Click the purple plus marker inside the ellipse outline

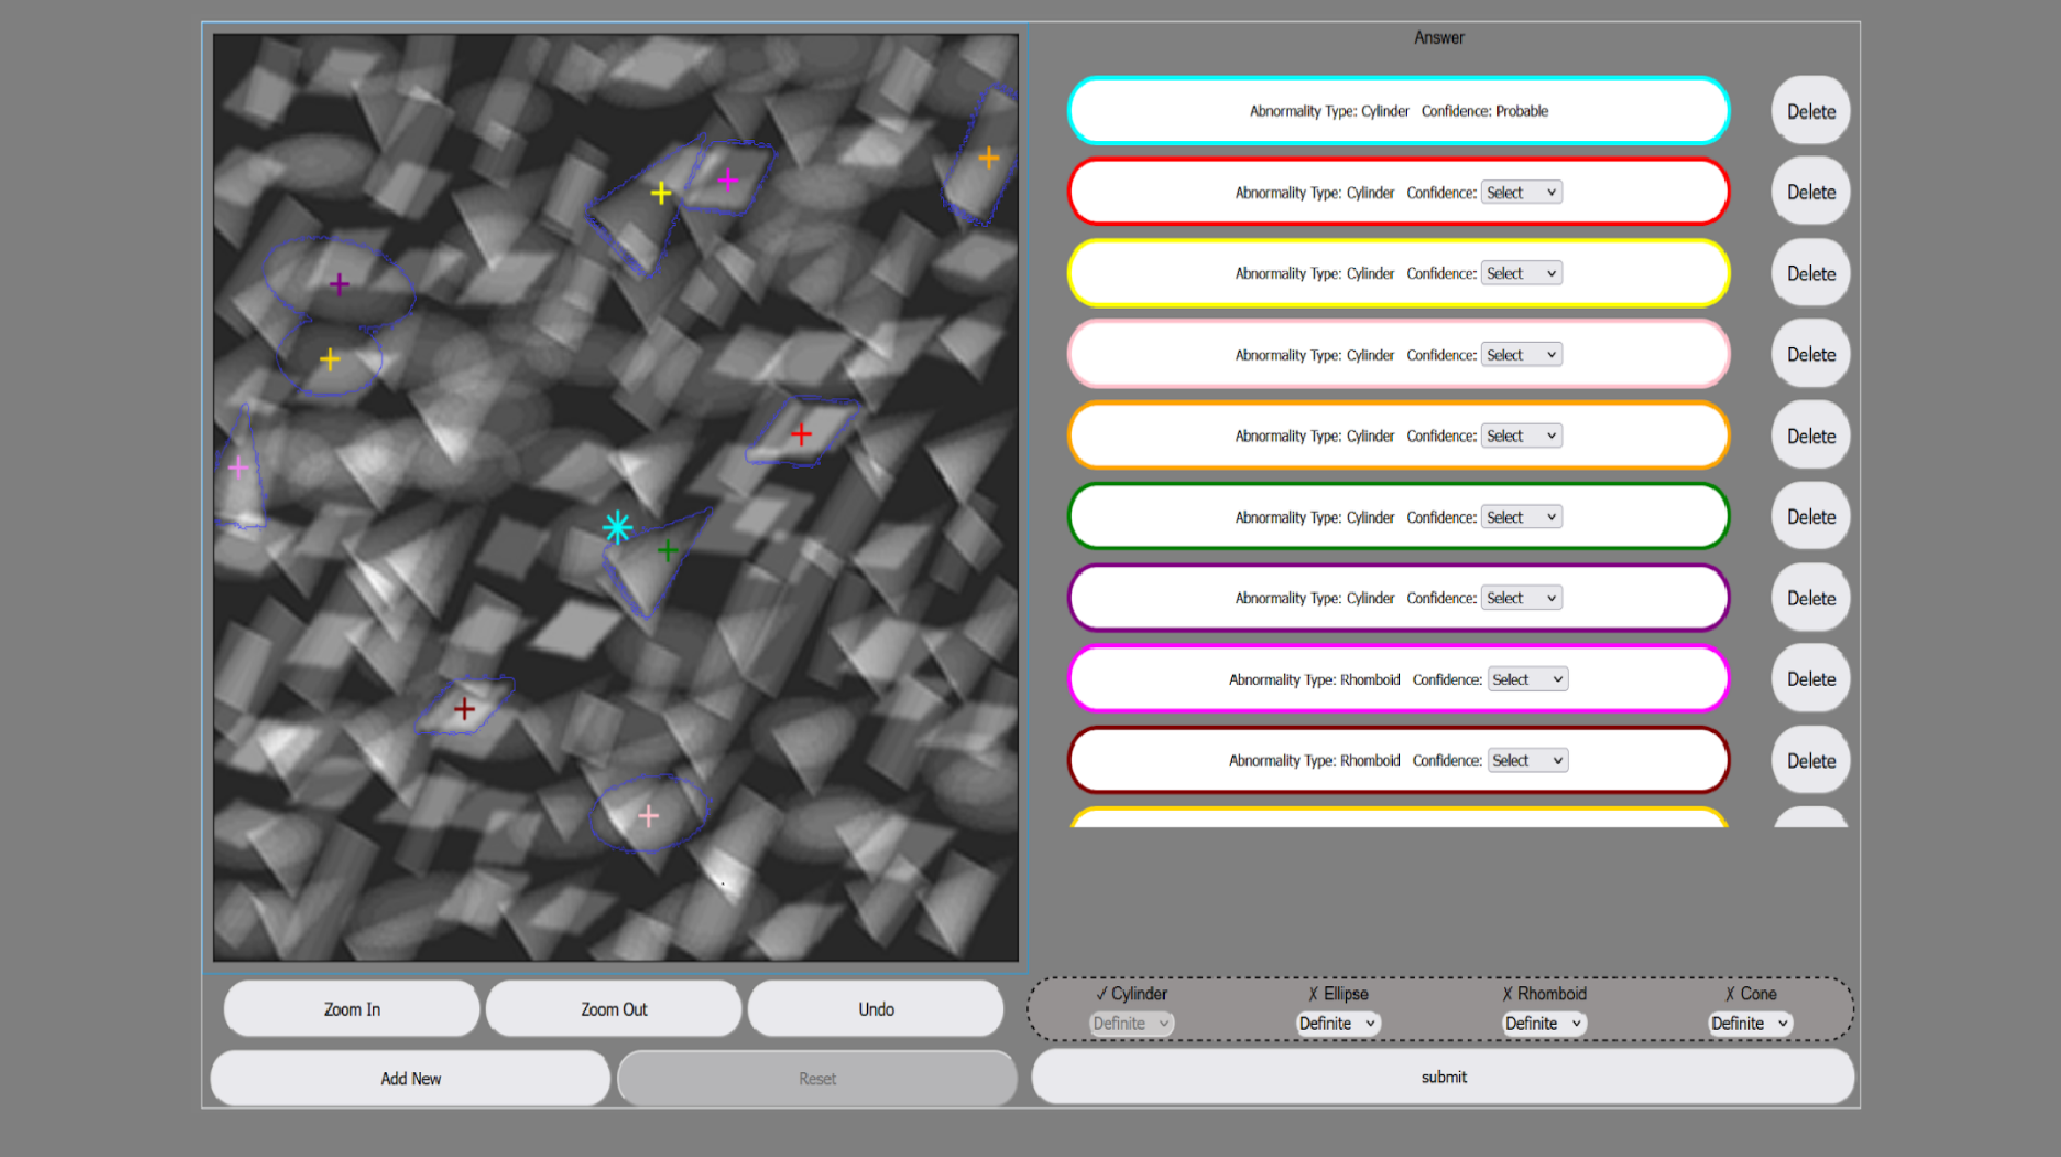[340, 284]
